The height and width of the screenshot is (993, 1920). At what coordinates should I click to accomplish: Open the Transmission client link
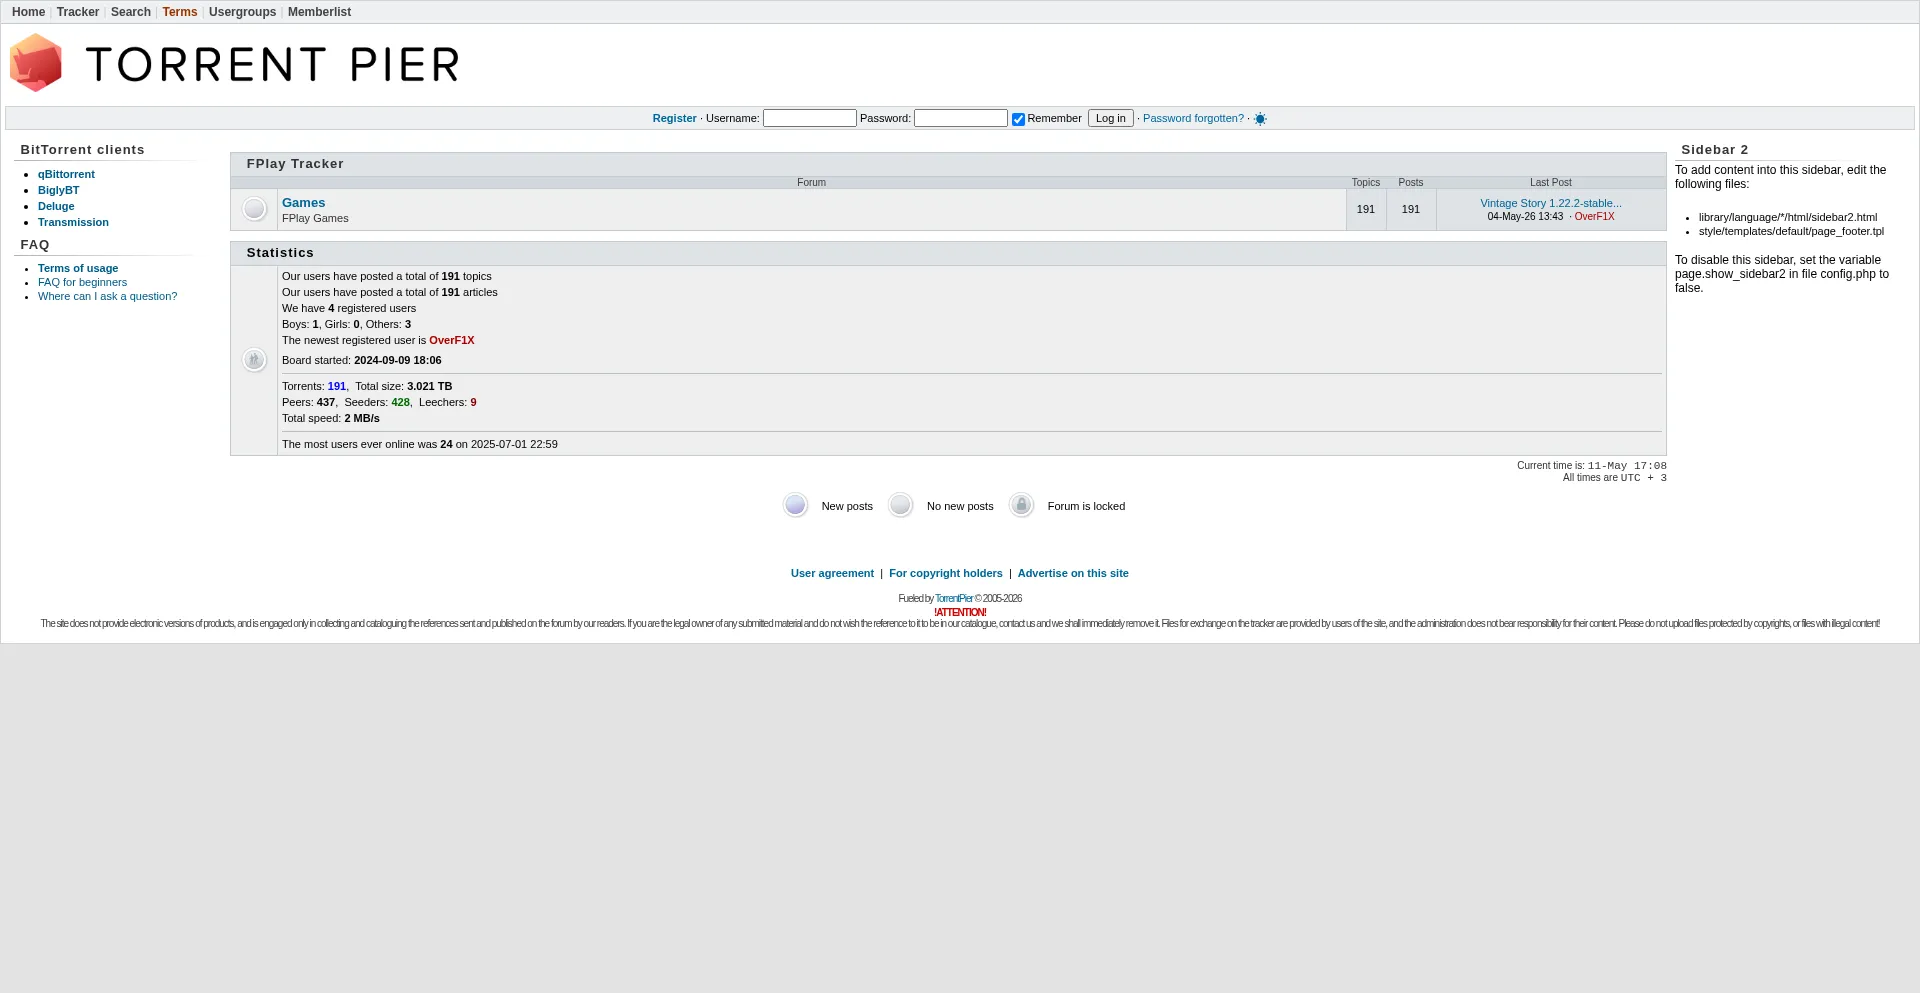[73, 222]
